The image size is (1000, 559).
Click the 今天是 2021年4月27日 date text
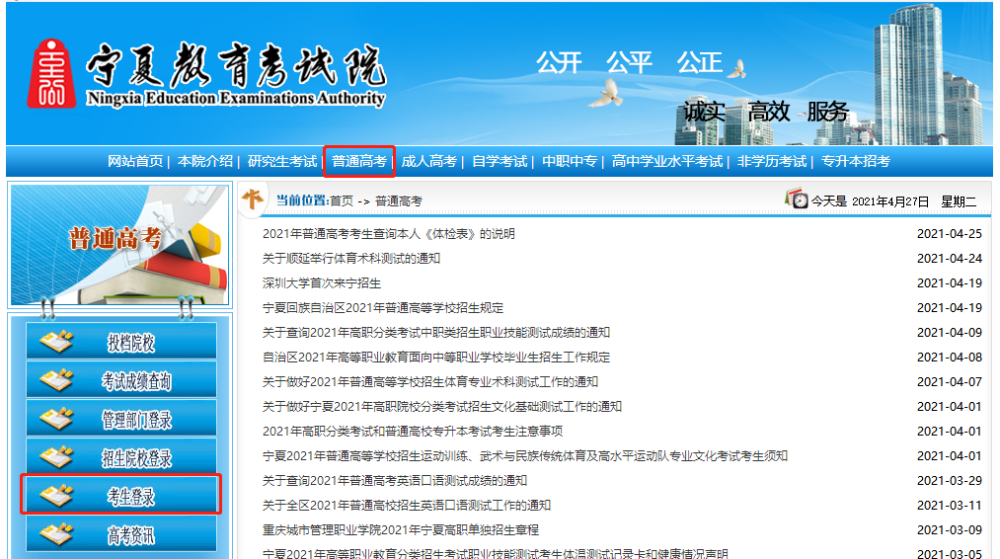[870, 201]
